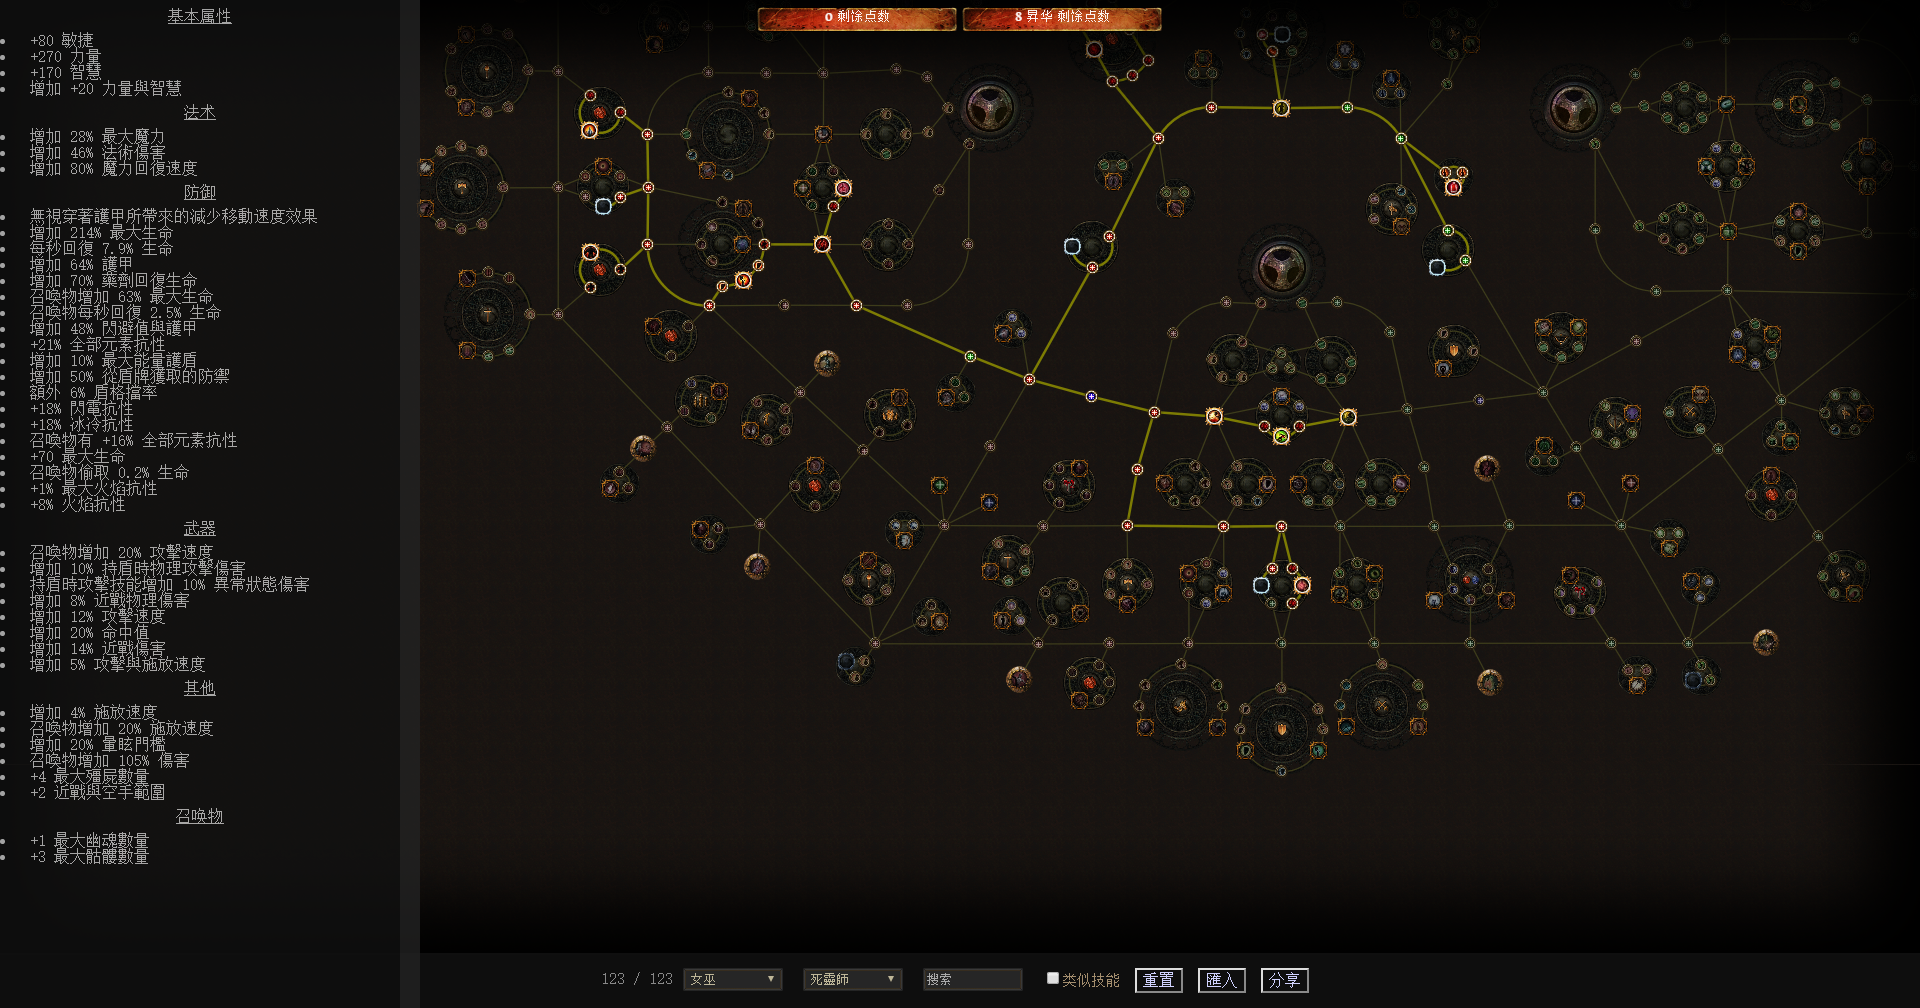This screenshot has width=1920, height=1008.
Task: Click '增加 4% 施放速度' stat
Action: [93, 712]
